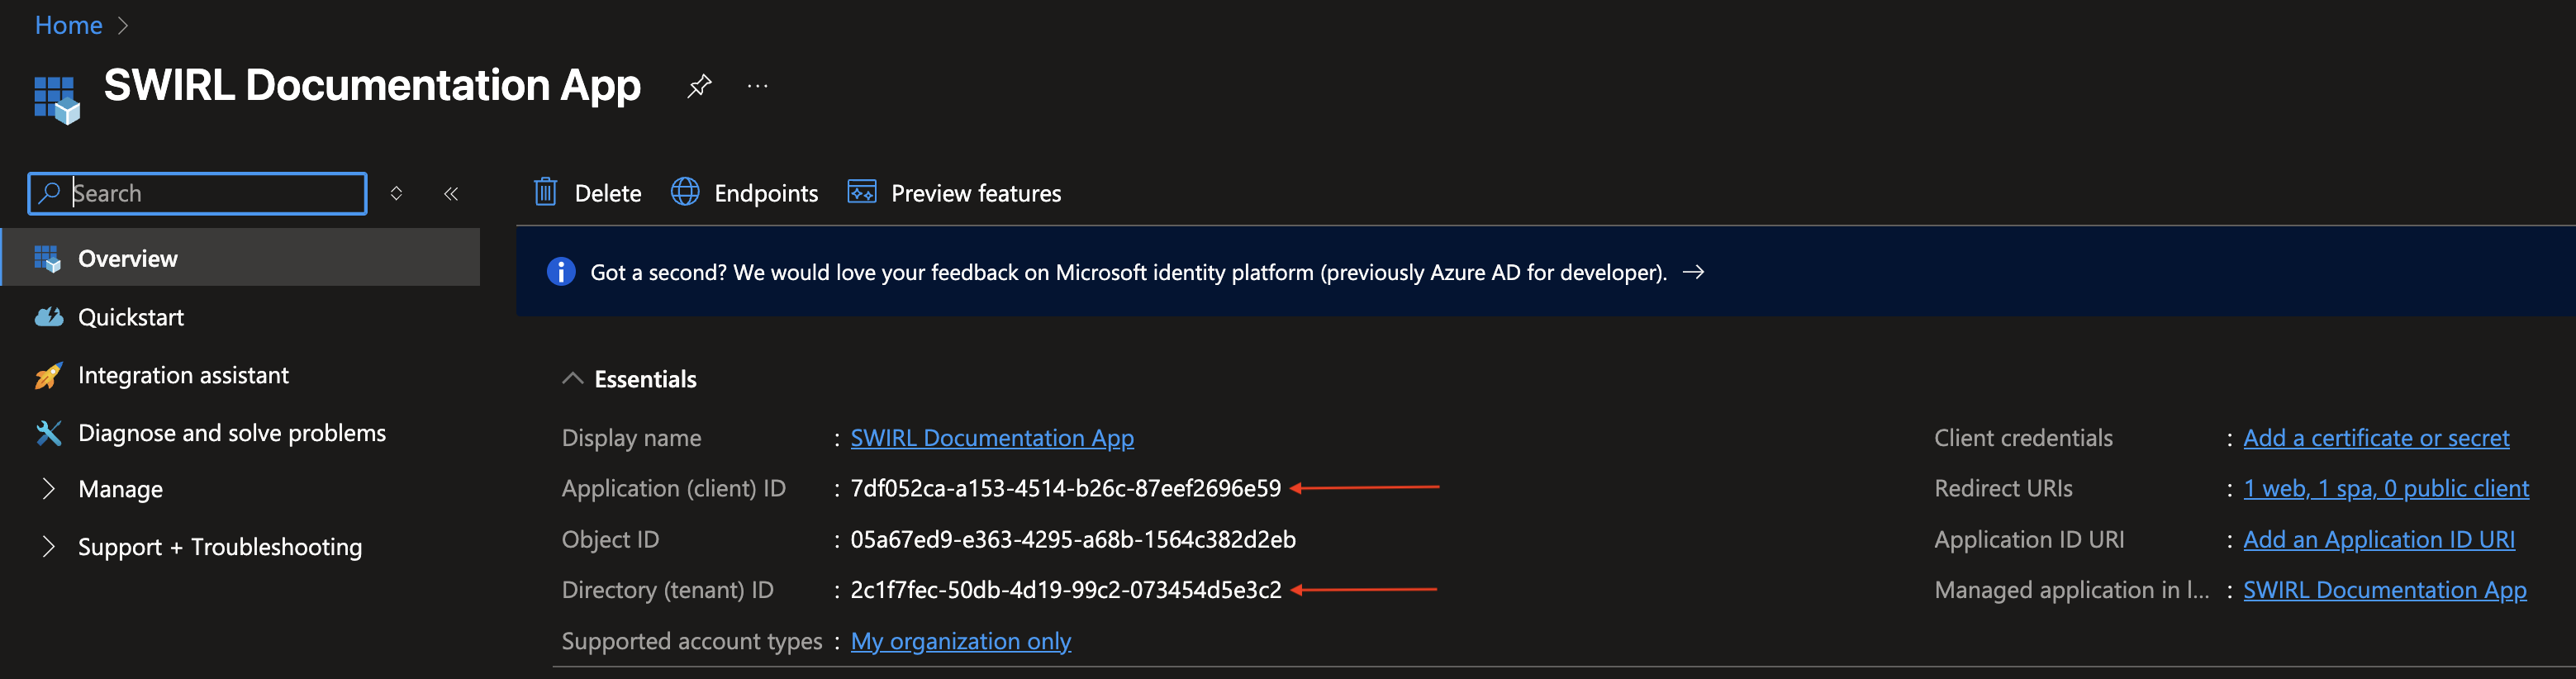Click the Display name label

(x=631, y=438)
